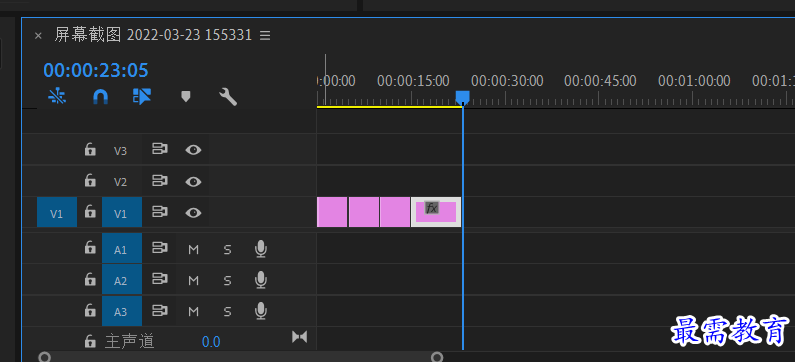The image size is (795, 362).
Task: Click the timeline horizontal scroll bar
Action: click(241, 357)
